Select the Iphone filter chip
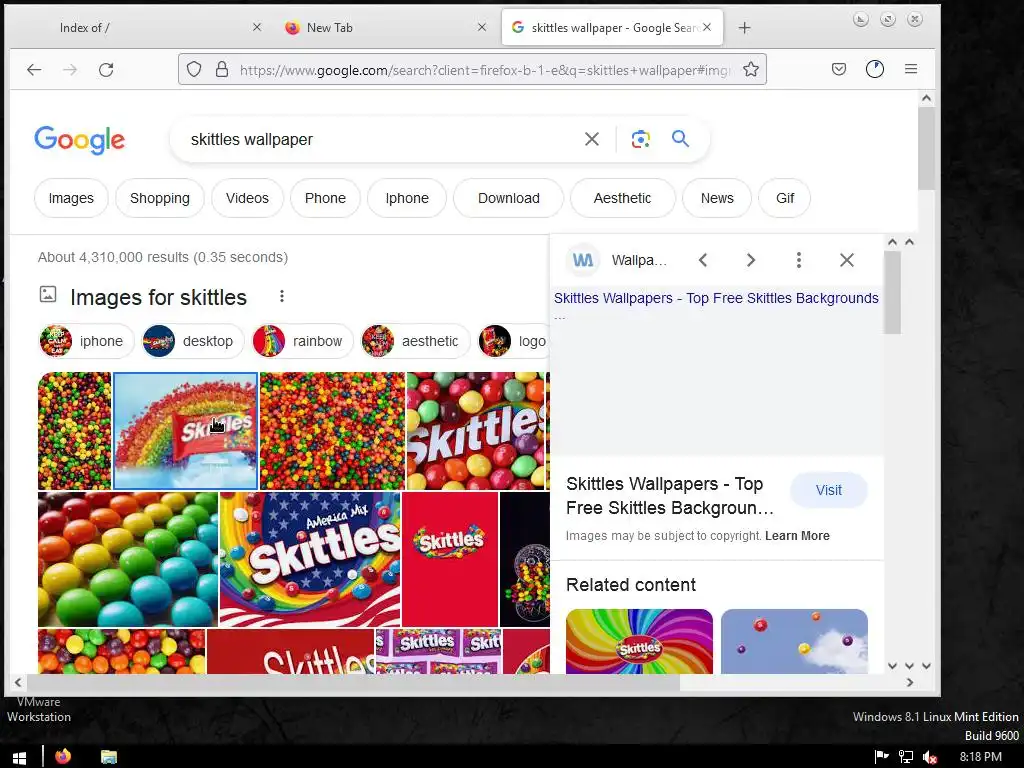 (407, 198)
